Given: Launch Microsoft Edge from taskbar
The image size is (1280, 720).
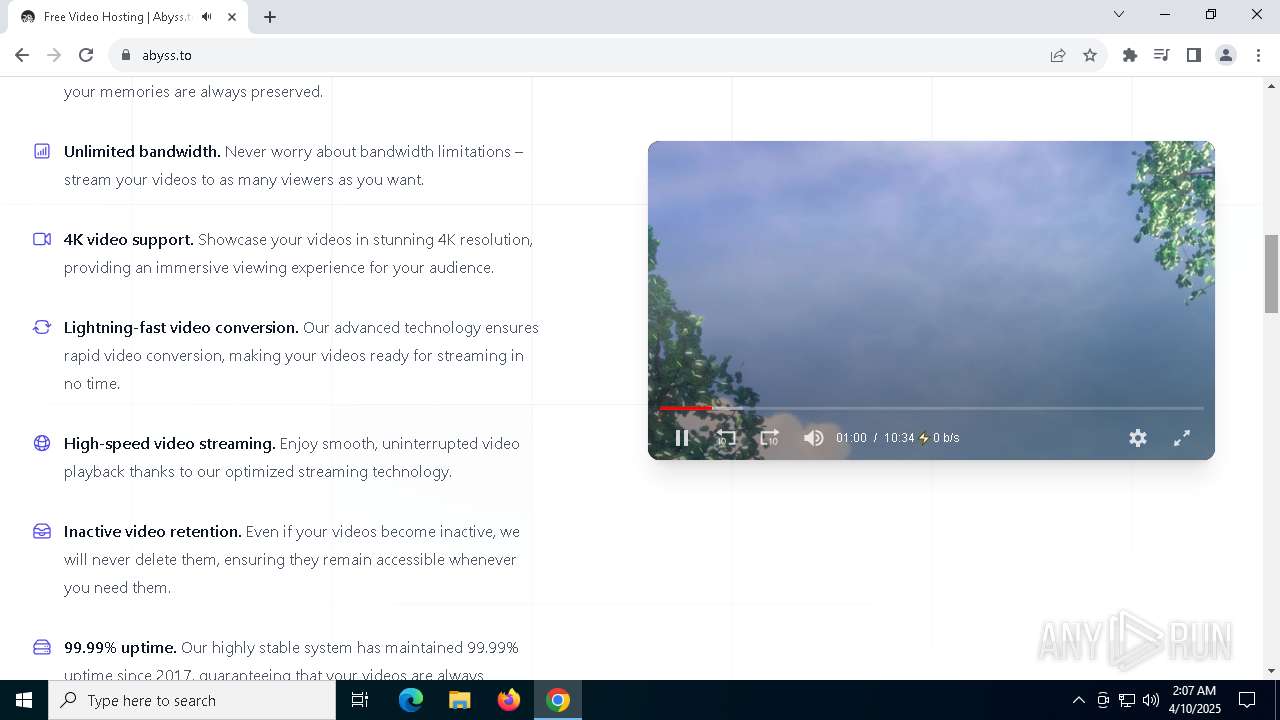Looking at the screenshot, I should pos(411,700).
